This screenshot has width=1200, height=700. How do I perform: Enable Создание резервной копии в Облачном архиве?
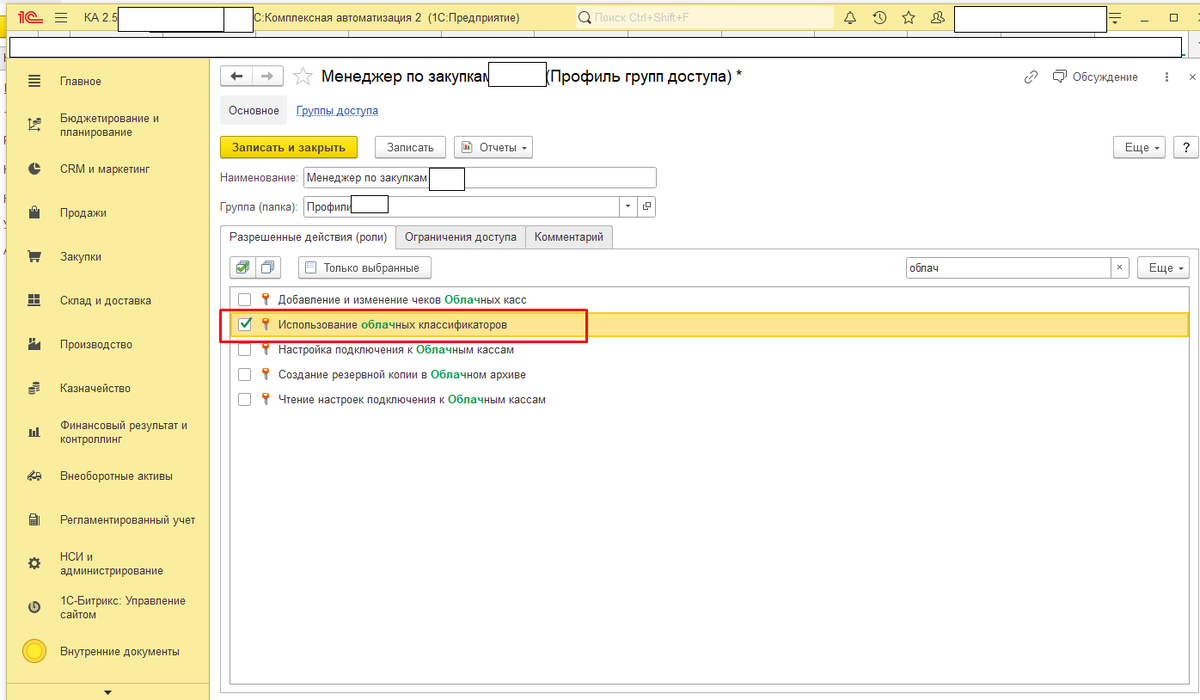click(x=244, y=375)
